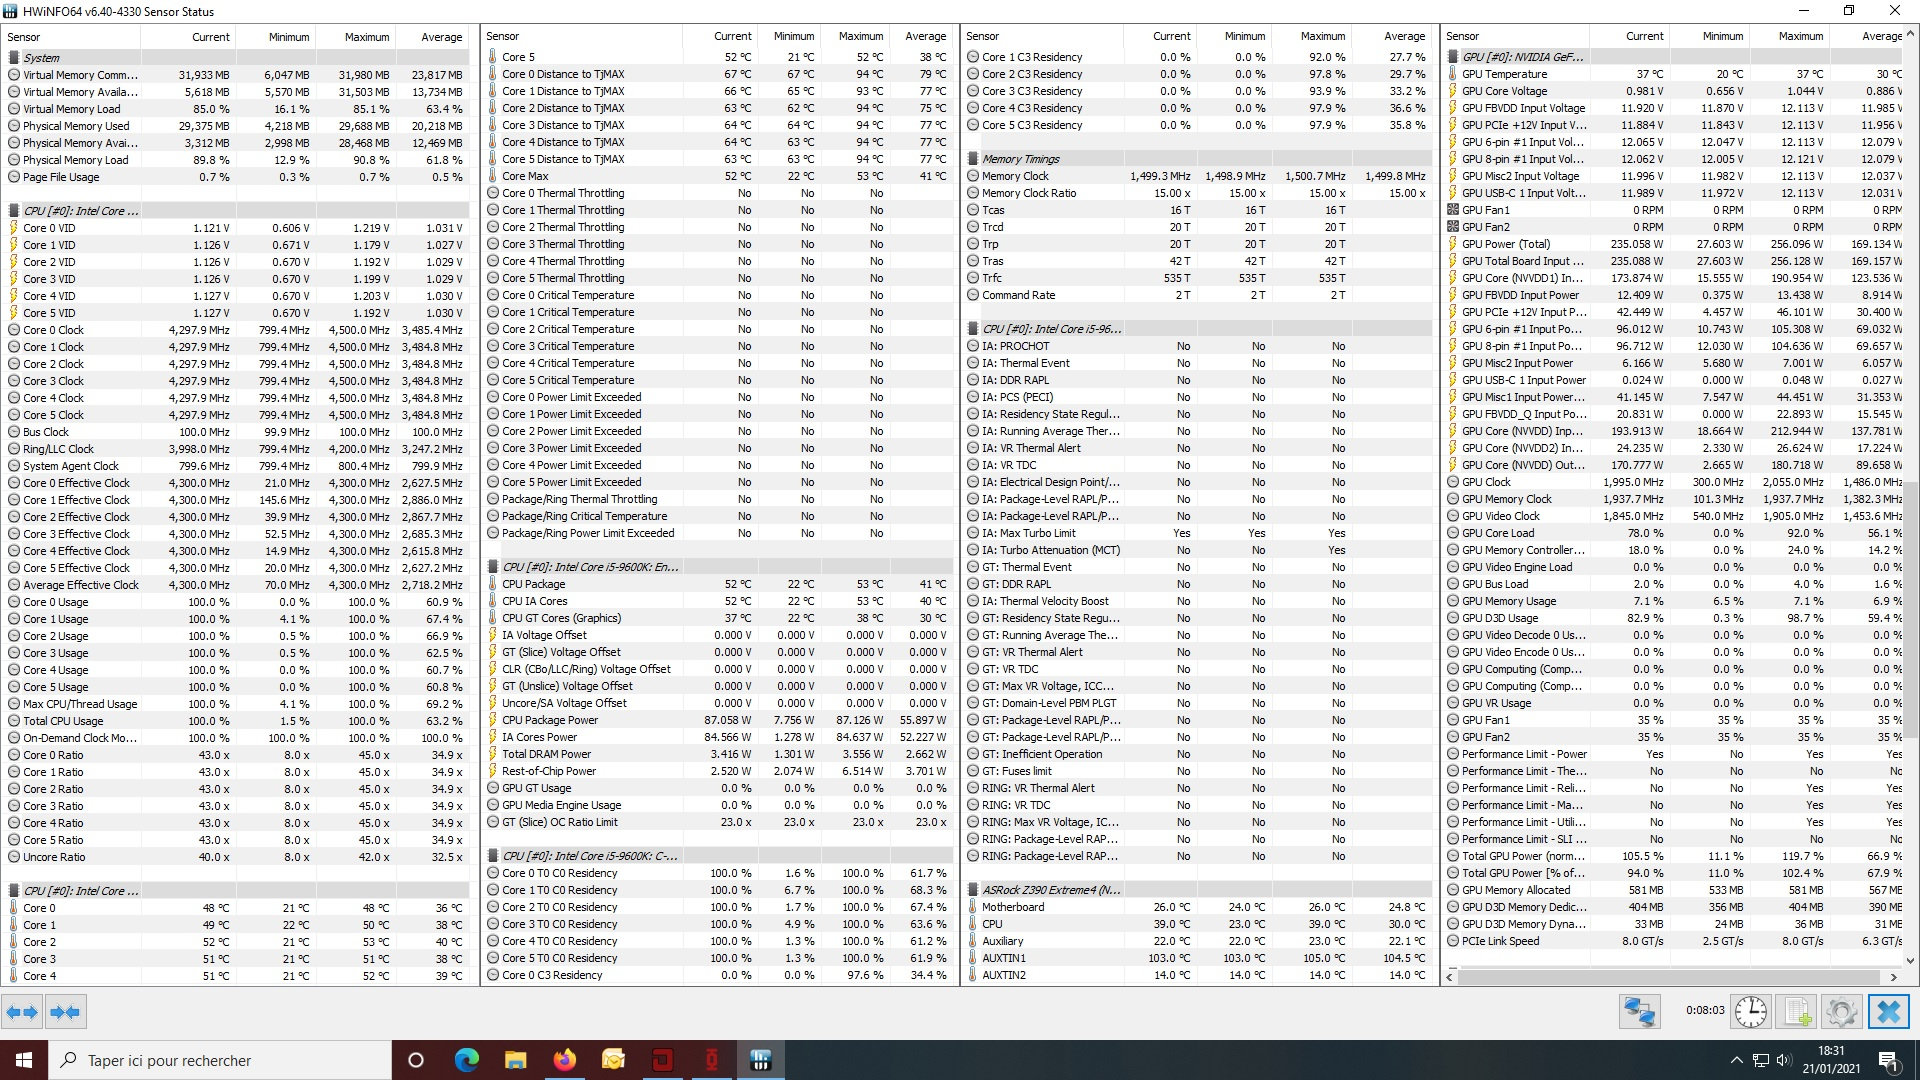Click the horizontal scrollbar's right arrow
The width and height of the screenshot is (1920, 1080).
1893,977
